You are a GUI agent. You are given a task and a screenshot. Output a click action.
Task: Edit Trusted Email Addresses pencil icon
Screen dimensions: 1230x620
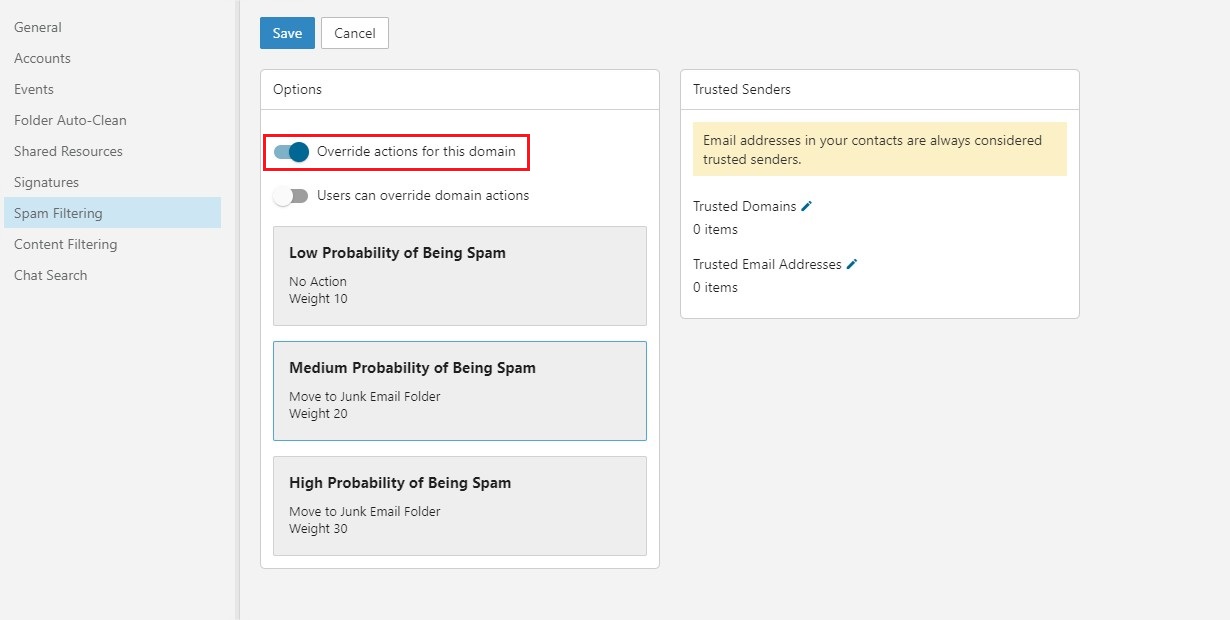852,264
